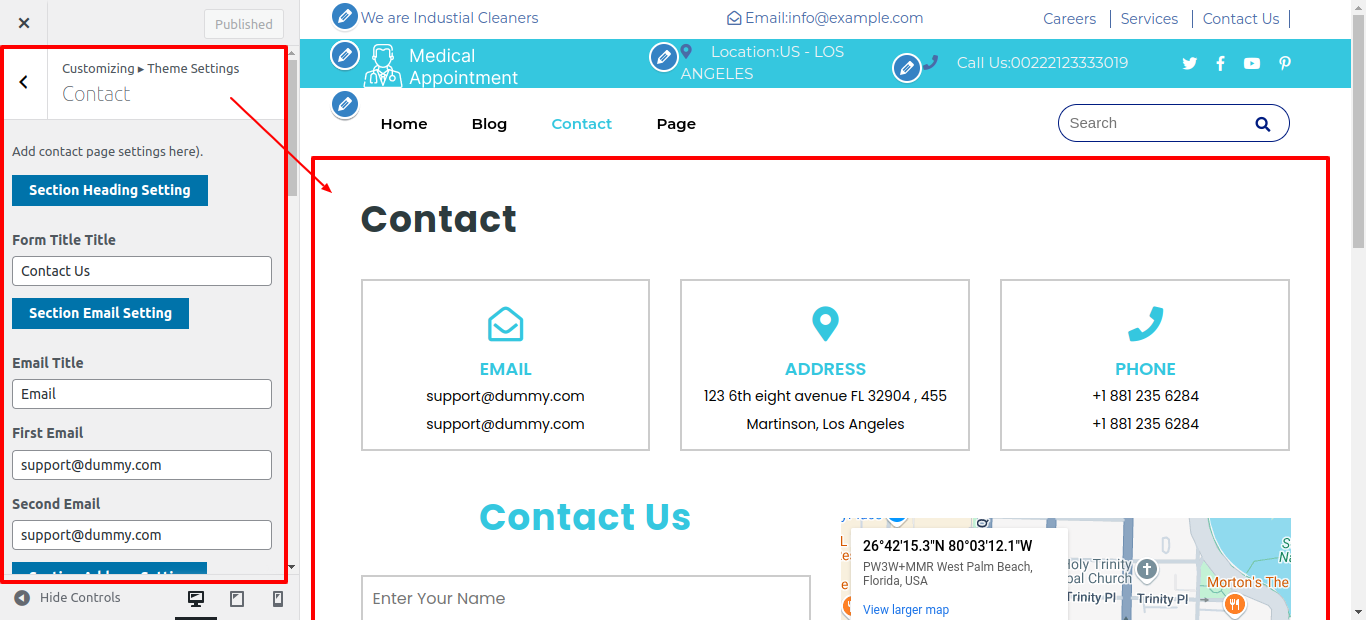Click the First Email input field
The height and width of the screenshot is (620, 1366).
(142, 465)
